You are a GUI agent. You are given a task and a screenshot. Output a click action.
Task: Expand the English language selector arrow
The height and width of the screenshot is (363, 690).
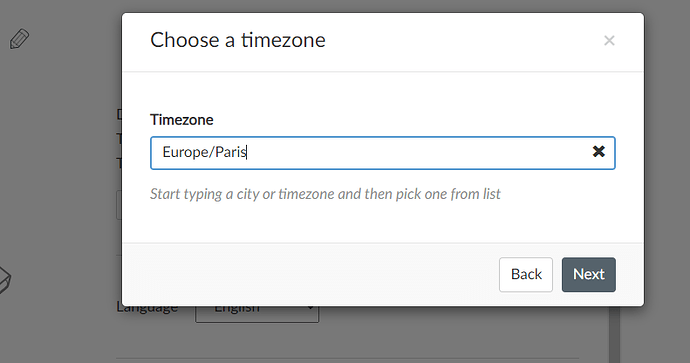(310, 308)
